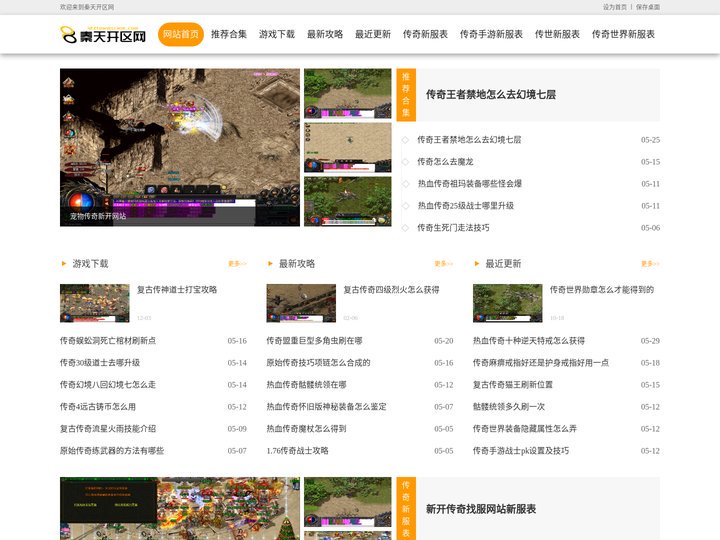Open article 热血传奇魔杖怎么得到

point(306,429)
